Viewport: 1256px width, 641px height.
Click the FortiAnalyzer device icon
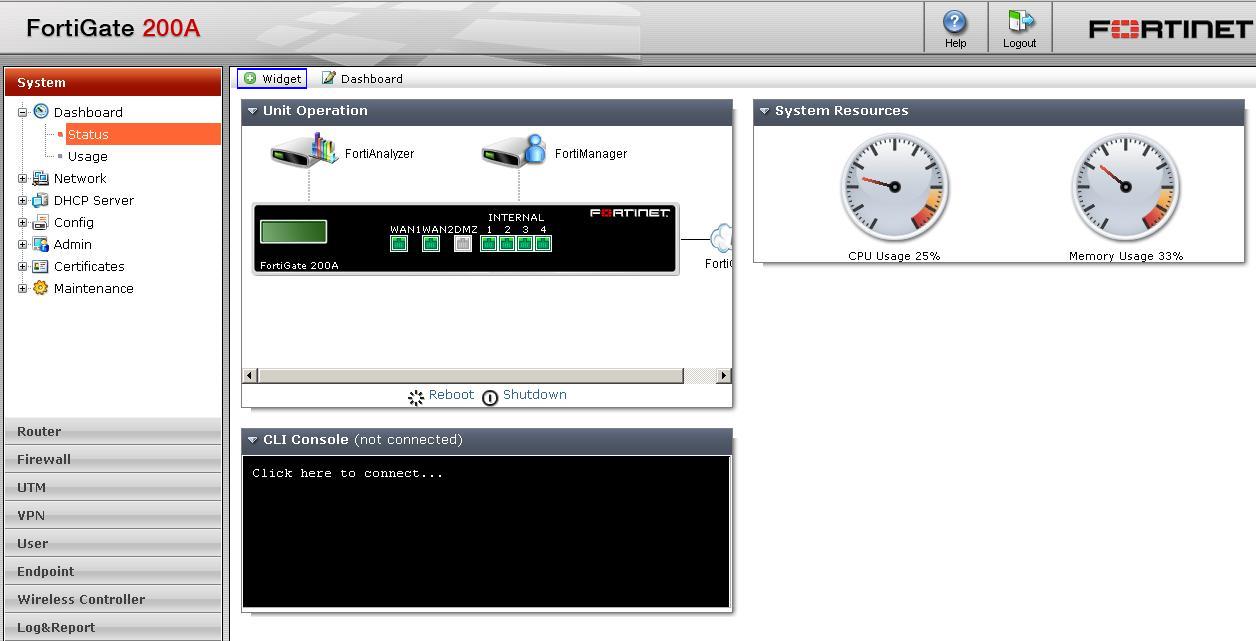305,151
